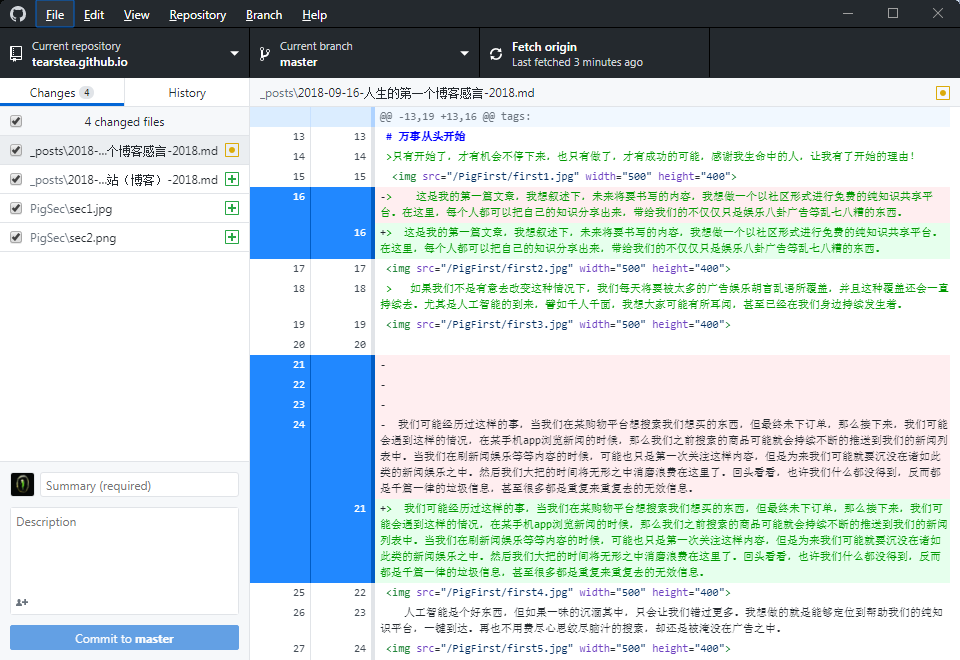Open the Edit menu
The width and height of the screenshot is (960, 660).
94,15
